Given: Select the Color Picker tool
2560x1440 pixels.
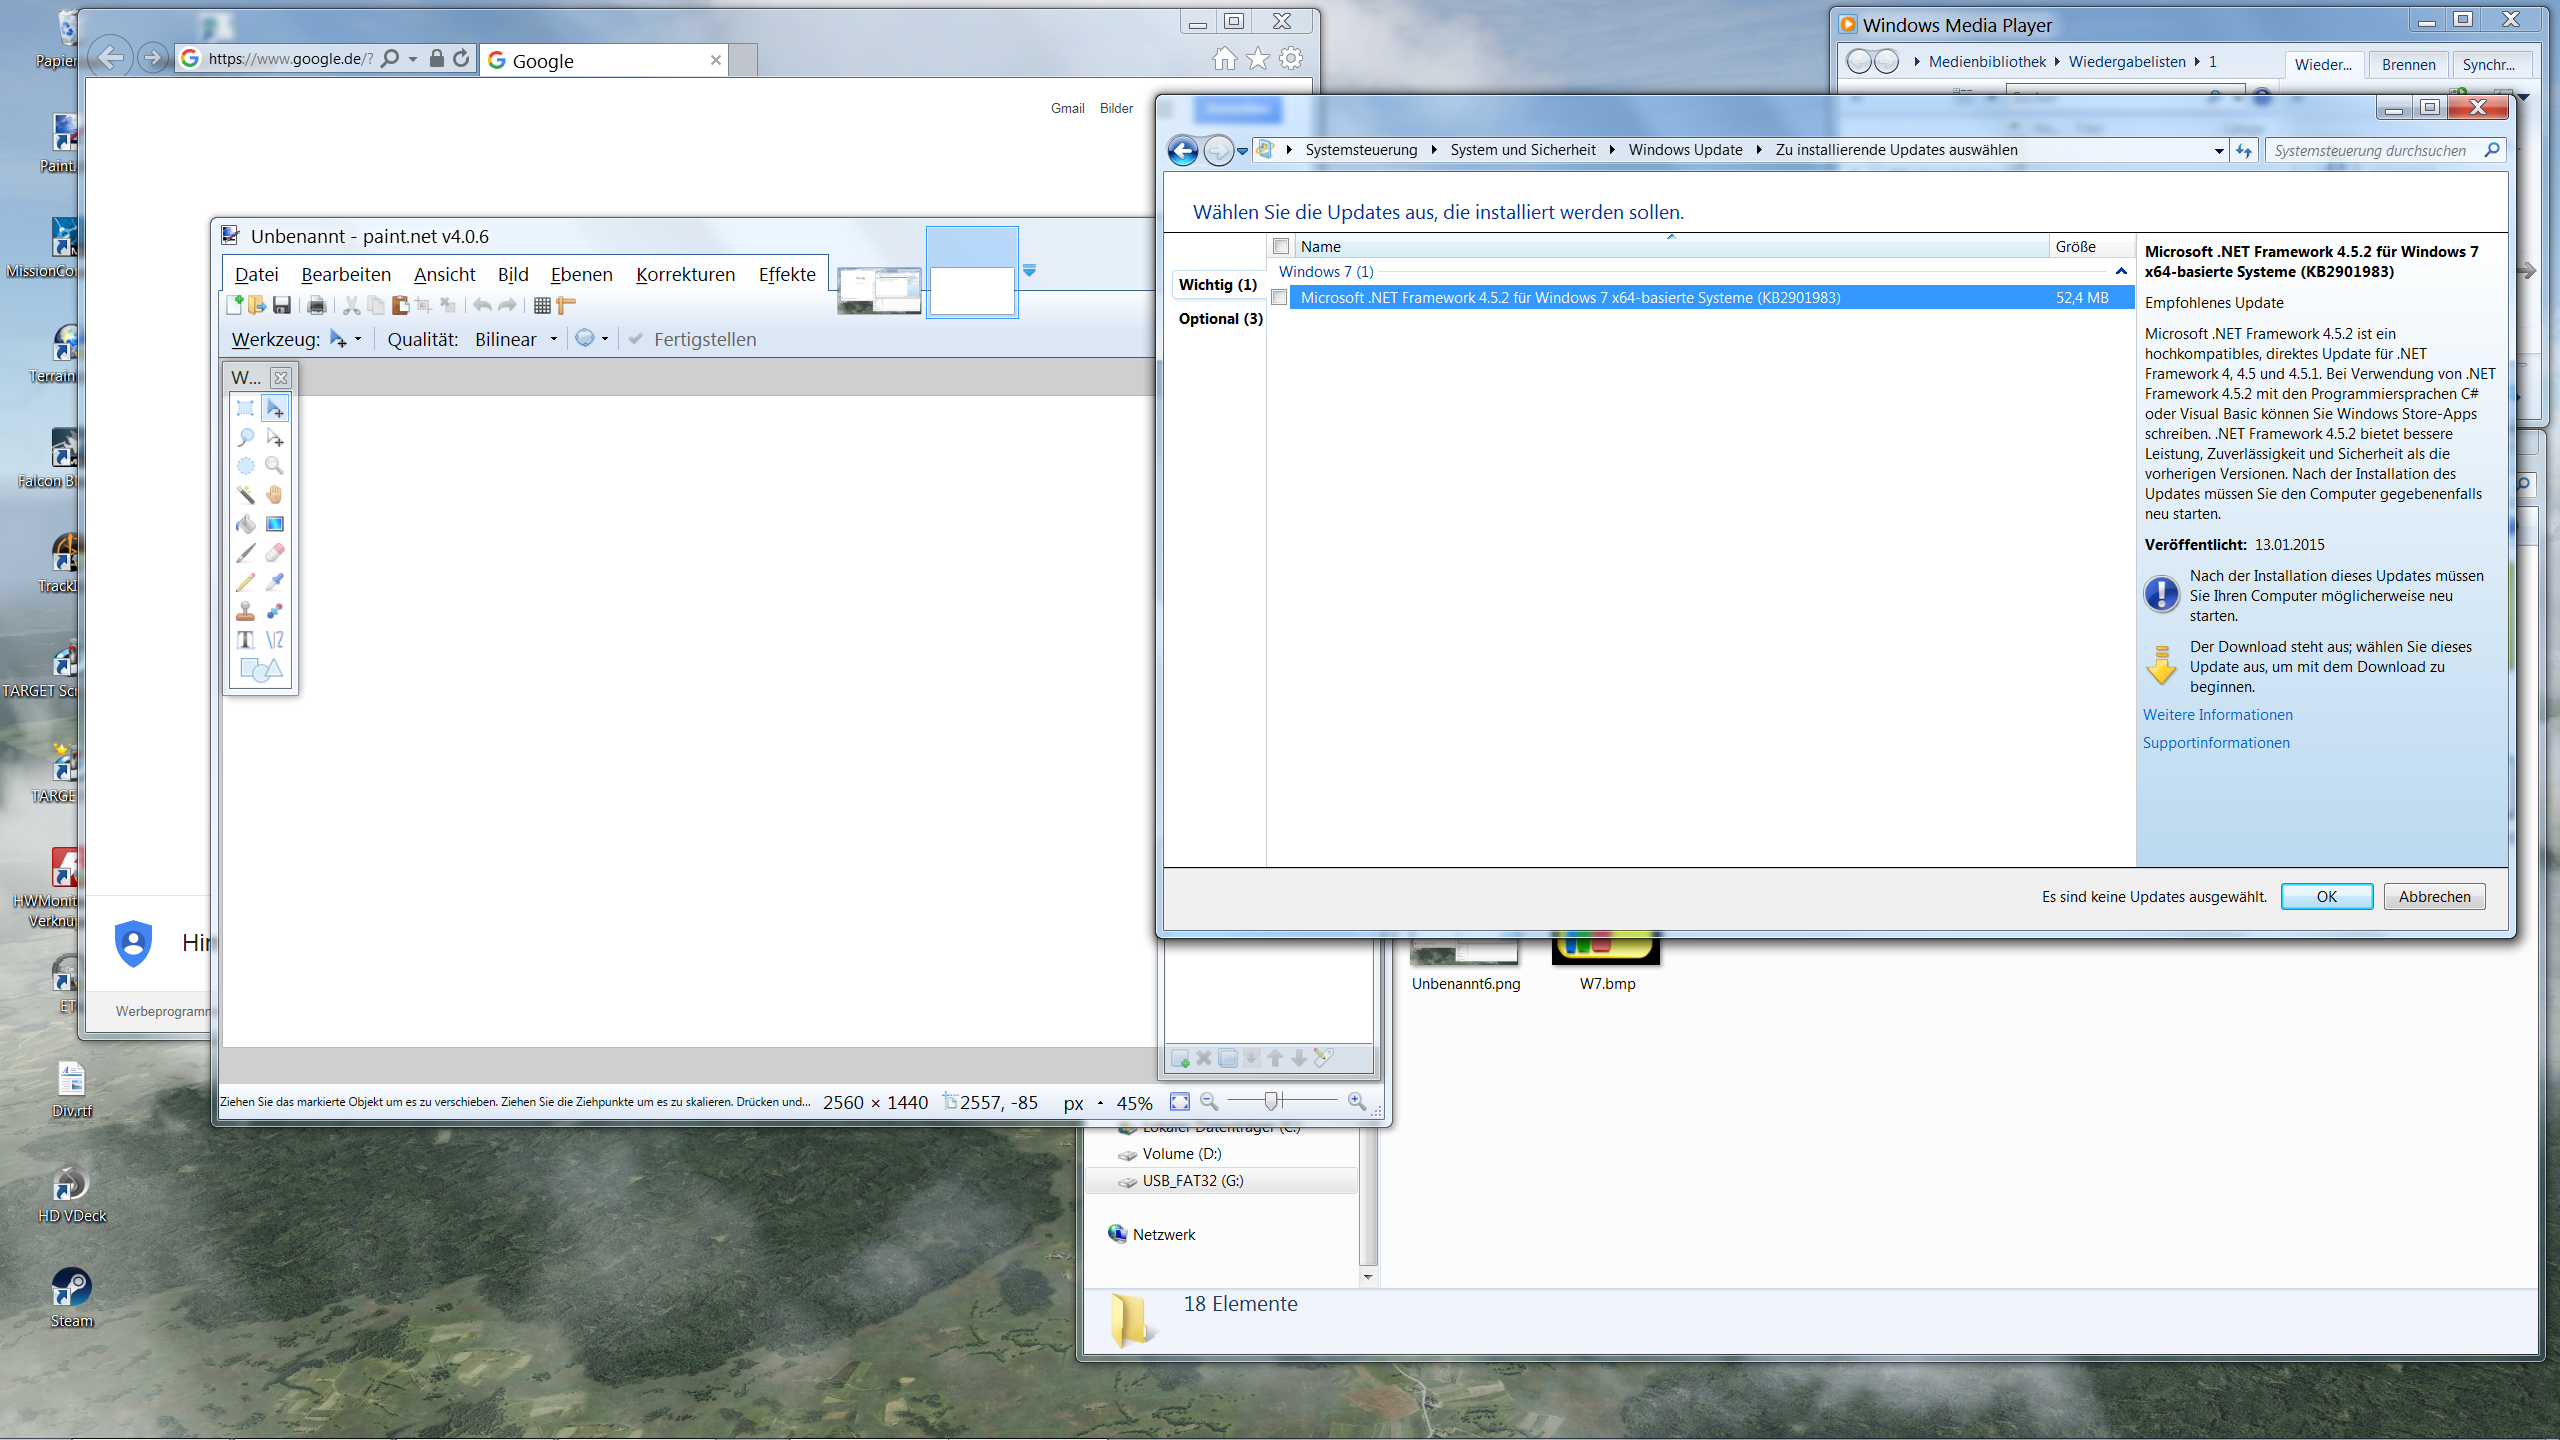Looking at the screenshot, I should pyautogui.click(x=274, y=582).
